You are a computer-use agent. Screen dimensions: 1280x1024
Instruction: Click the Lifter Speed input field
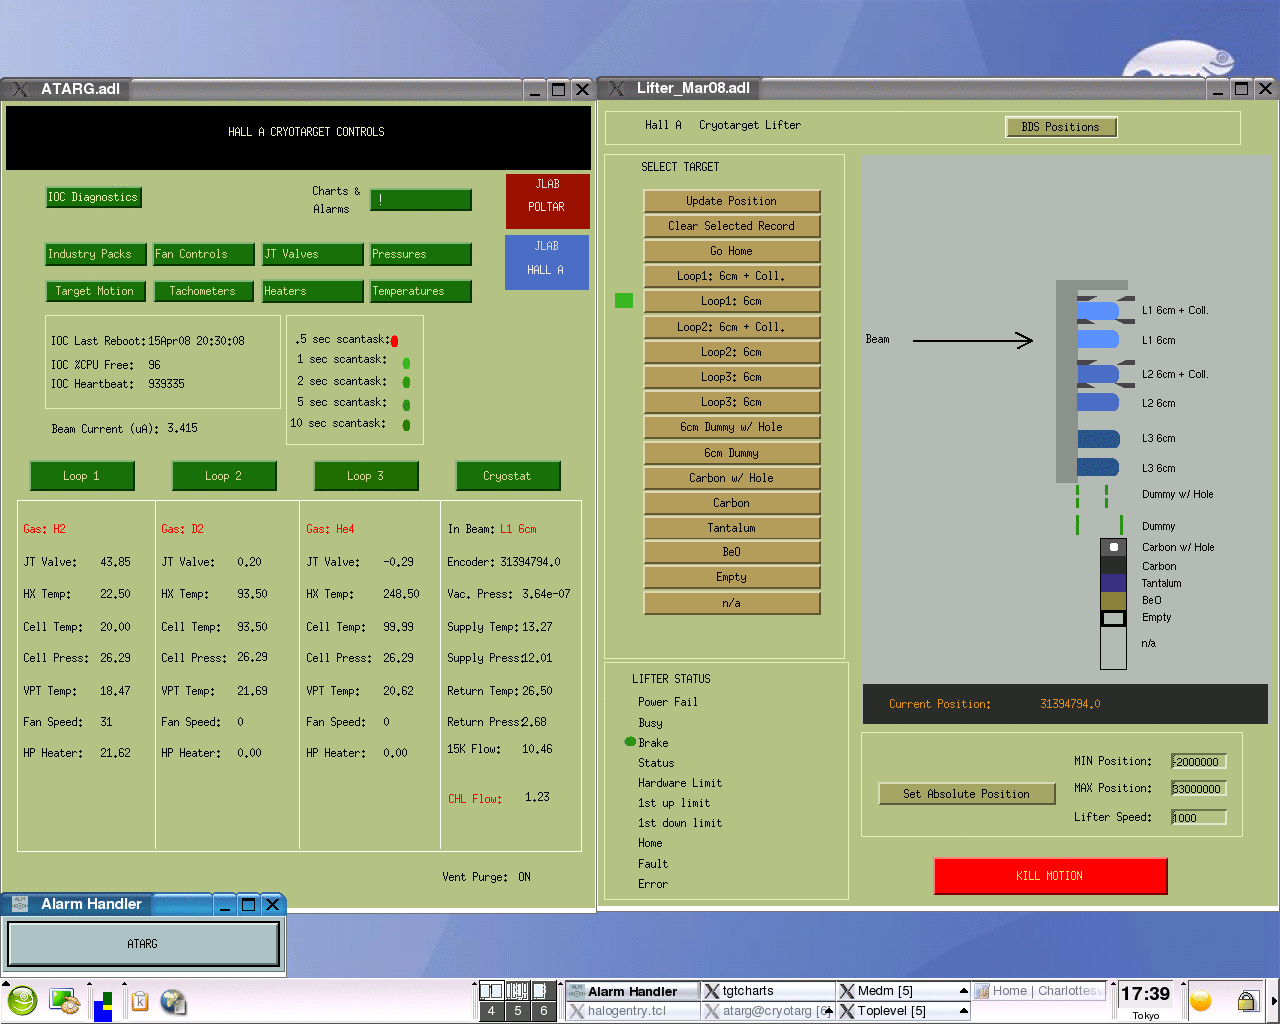[x=1199, y=817]
